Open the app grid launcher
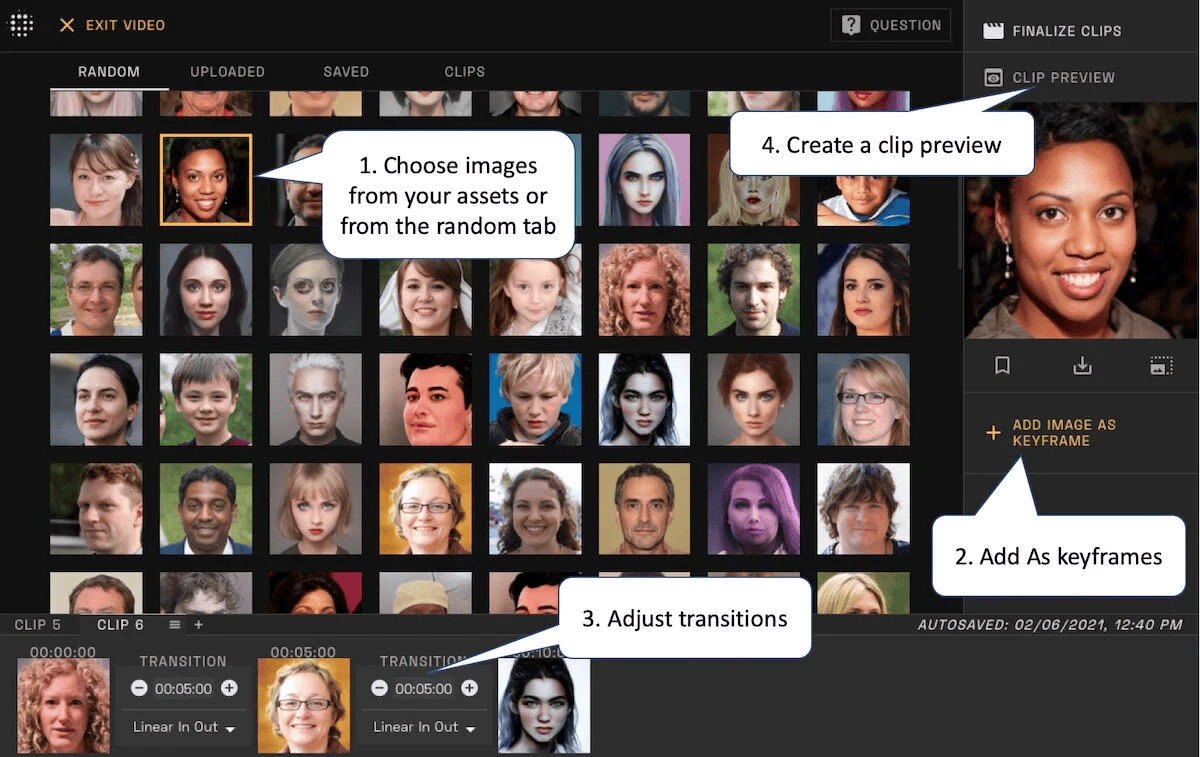The height and width of the screenshot is (757, 1200). pyautogui.click(x=21, y=25)
